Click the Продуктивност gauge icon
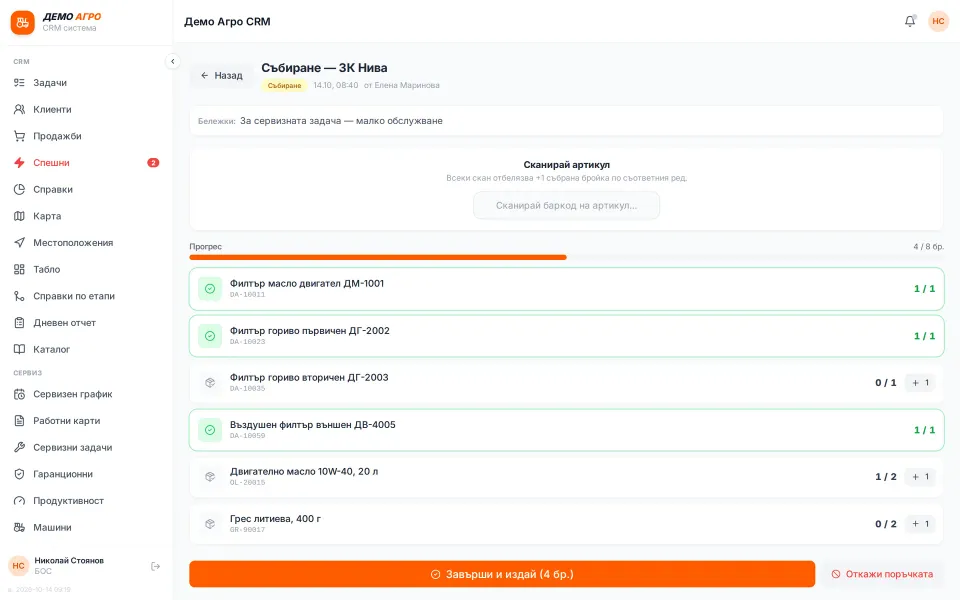960x600 pixels. point(20,501)
